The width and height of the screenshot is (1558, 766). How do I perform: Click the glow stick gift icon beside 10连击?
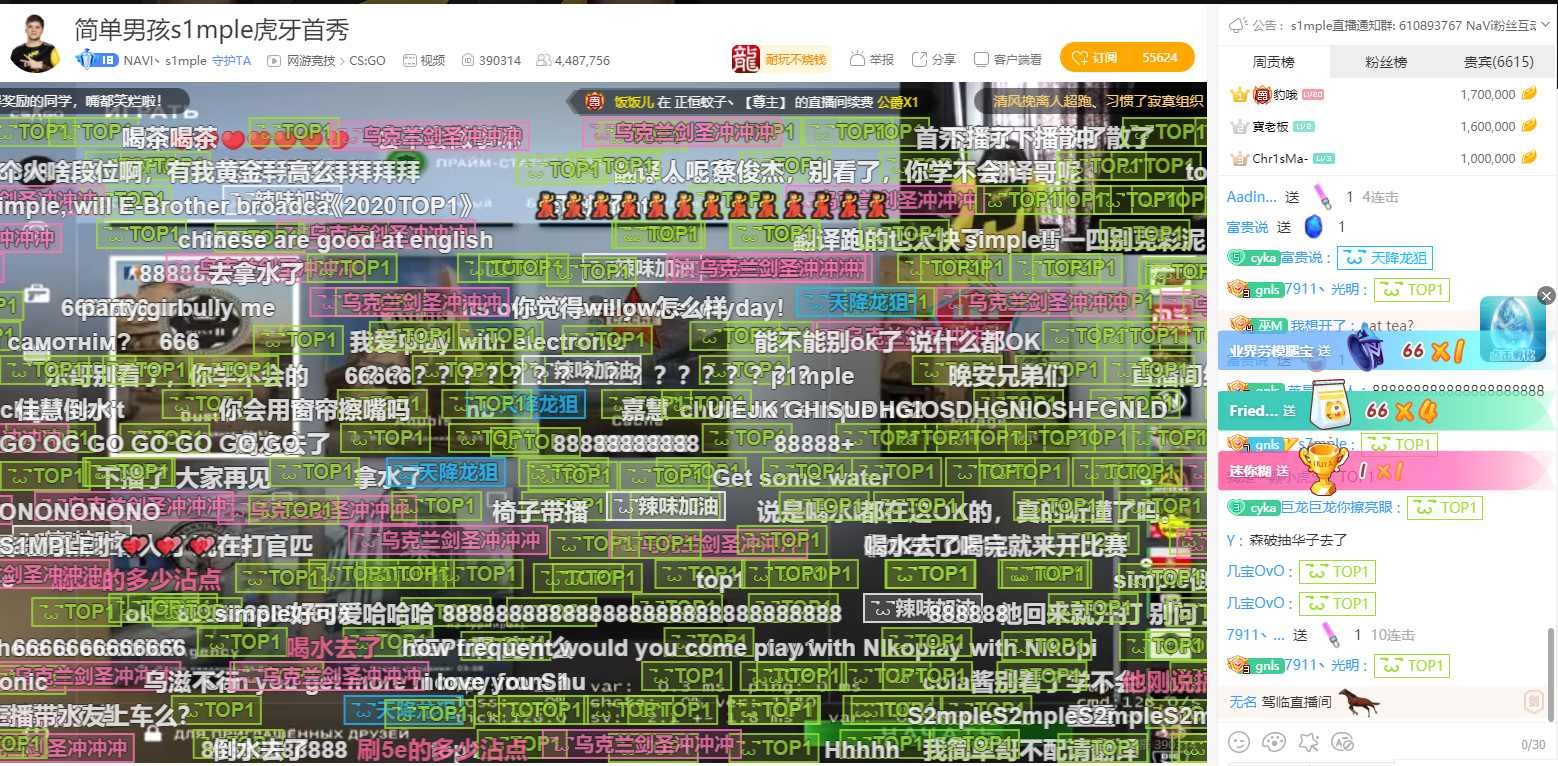pos(1330,634)
